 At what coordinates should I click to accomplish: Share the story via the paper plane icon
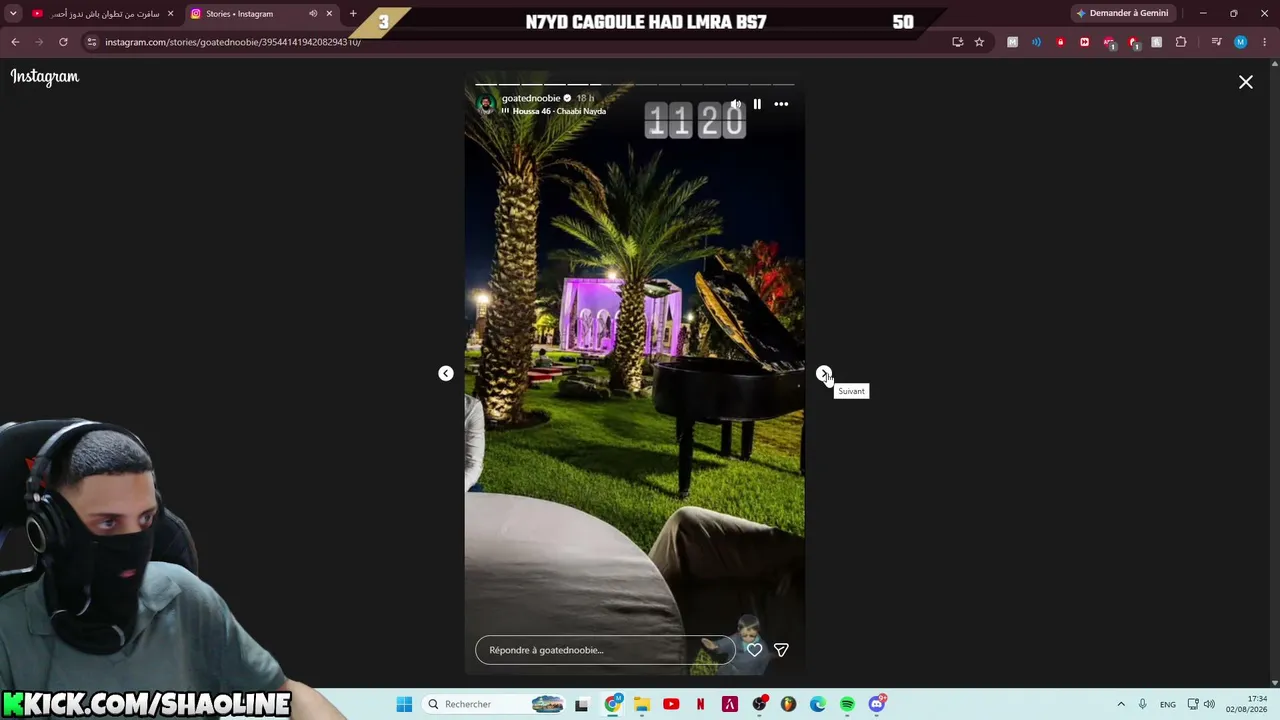[x=781, y=650]
